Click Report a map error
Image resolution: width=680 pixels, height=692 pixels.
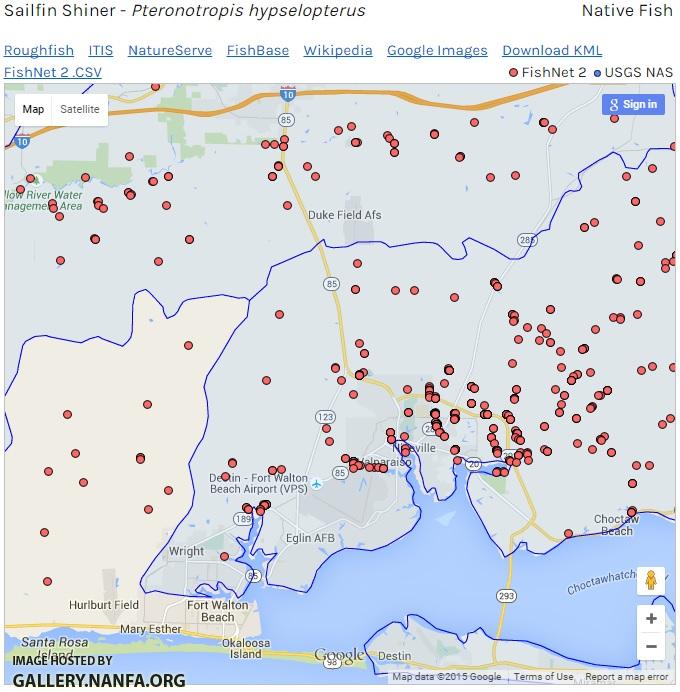[x=627, y=677]
